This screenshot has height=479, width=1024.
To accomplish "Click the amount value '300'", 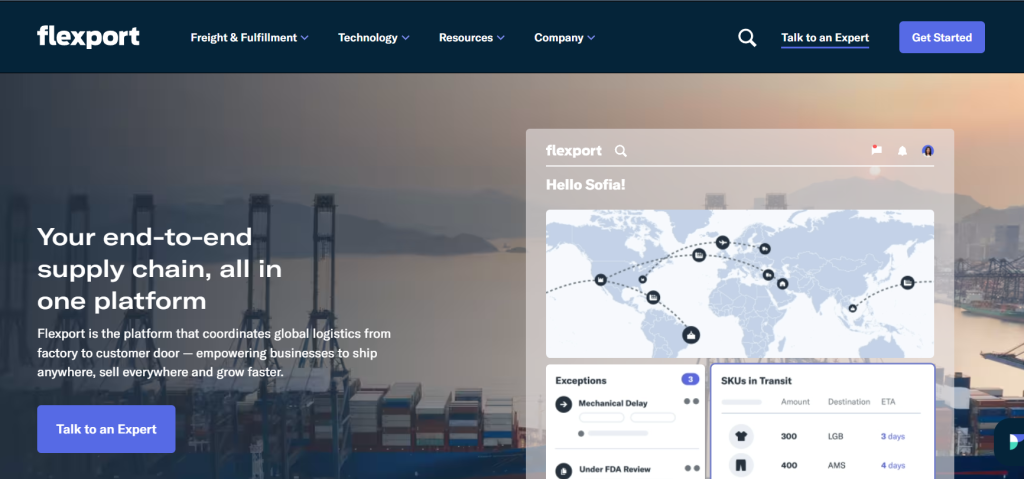I will pos(789,437).
